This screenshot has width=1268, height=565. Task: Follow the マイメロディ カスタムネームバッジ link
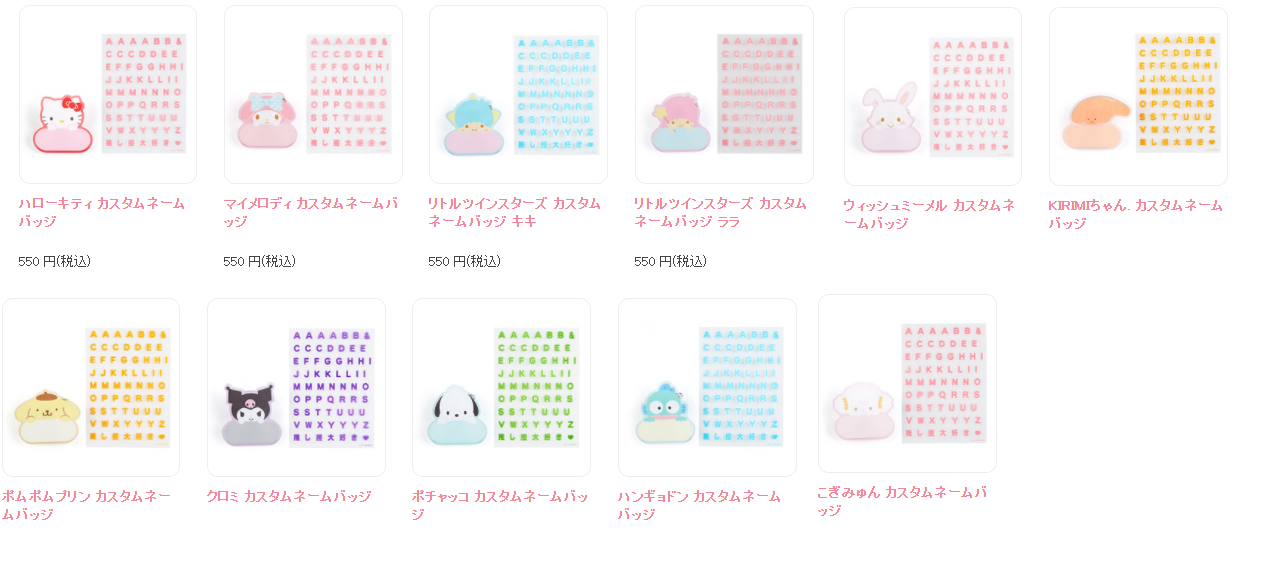[310, 212]
